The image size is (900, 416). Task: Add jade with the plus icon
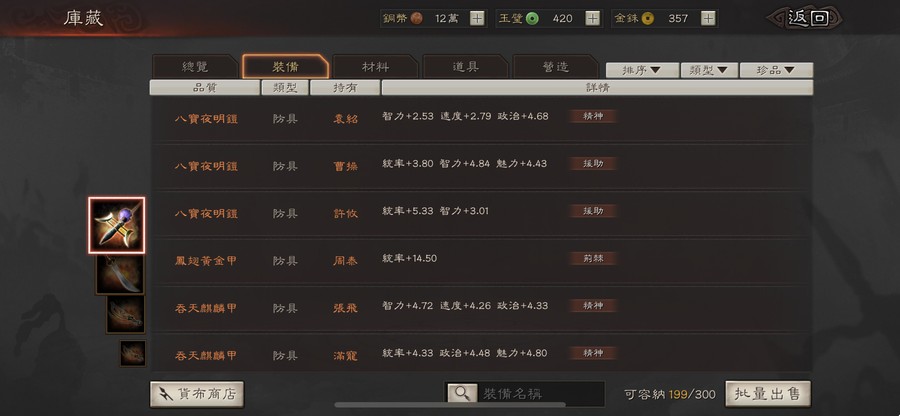592,18
